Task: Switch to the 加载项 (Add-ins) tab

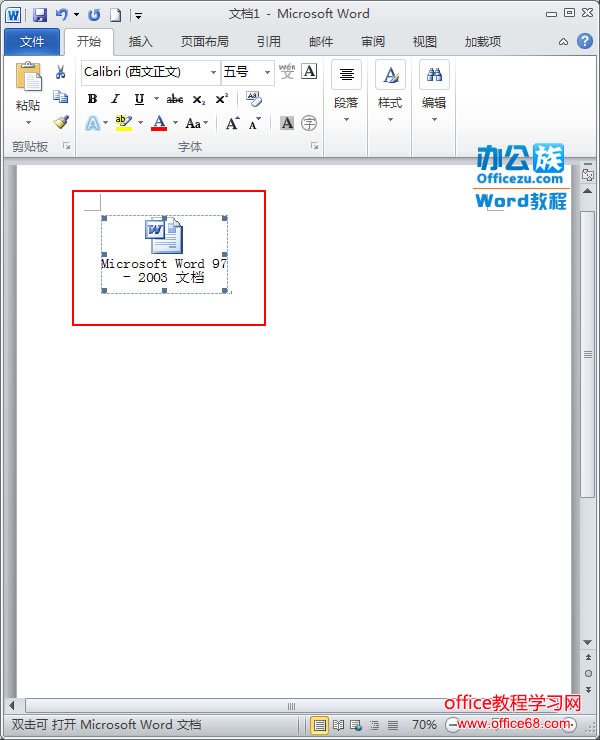Action: coord(482,42)
